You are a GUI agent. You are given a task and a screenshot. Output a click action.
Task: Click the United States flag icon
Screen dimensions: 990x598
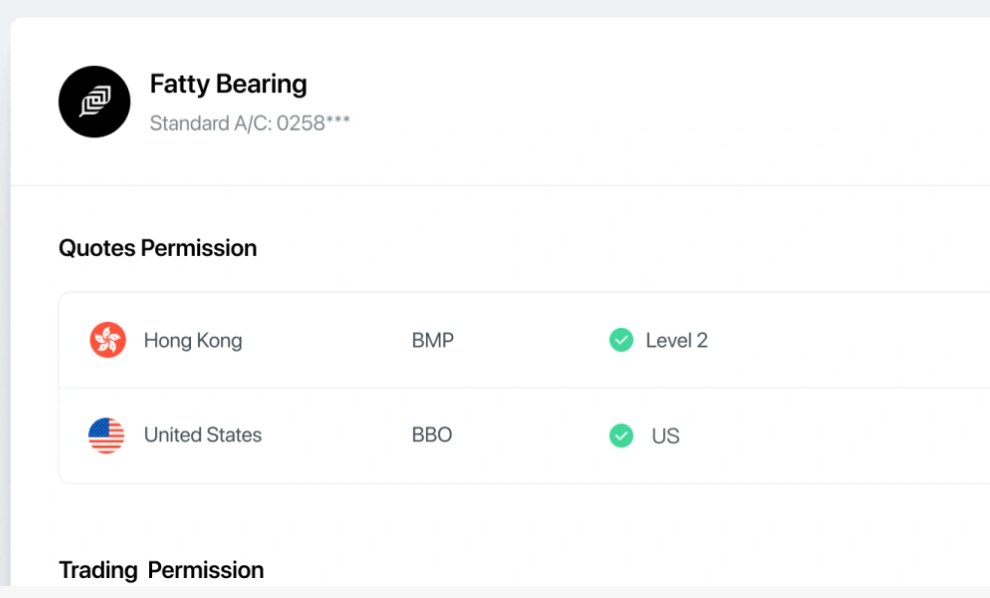point(106,435)
